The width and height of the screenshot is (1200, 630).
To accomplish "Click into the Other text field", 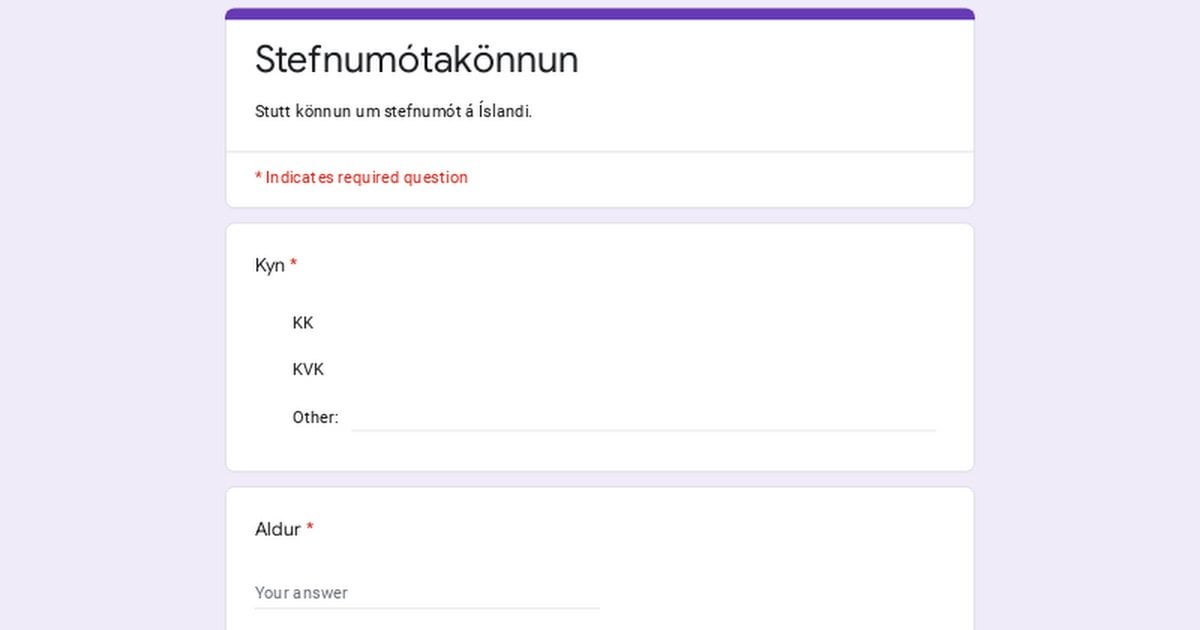I will click(643, 417).
